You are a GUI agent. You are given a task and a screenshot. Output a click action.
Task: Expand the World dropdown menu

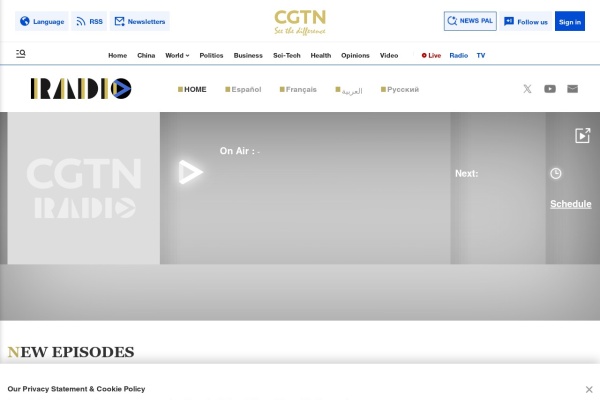(x=177, y=56)
